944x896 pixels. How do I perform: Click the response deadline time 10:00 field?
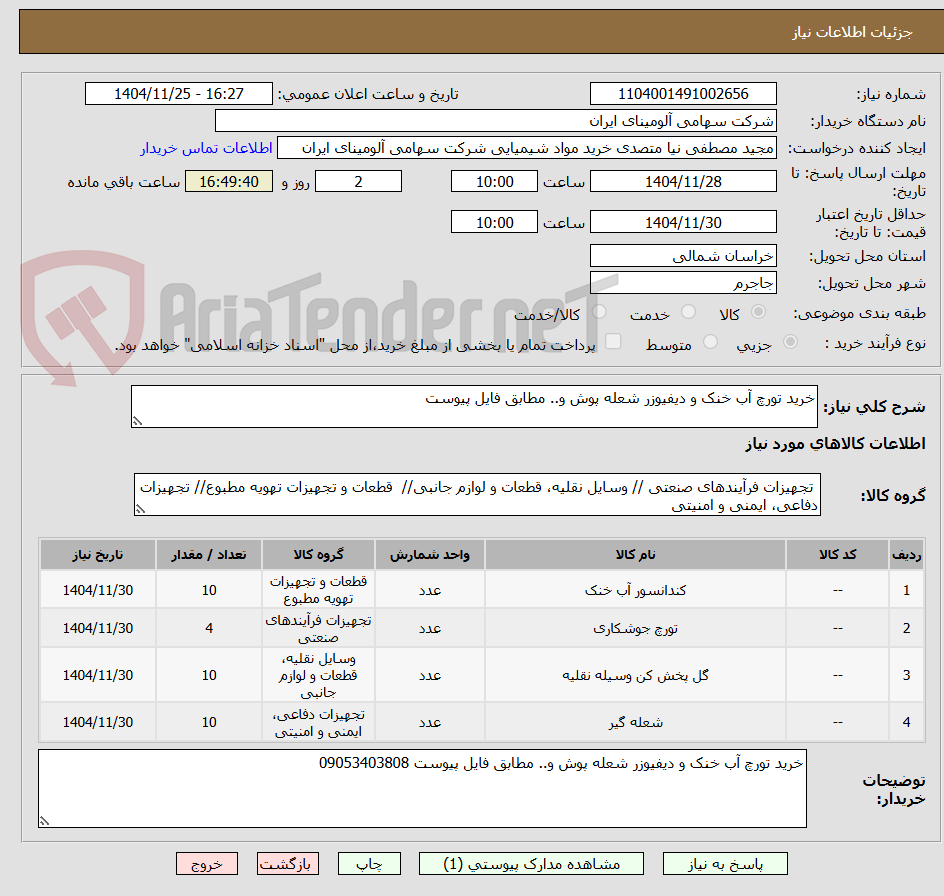coord(494,181)
